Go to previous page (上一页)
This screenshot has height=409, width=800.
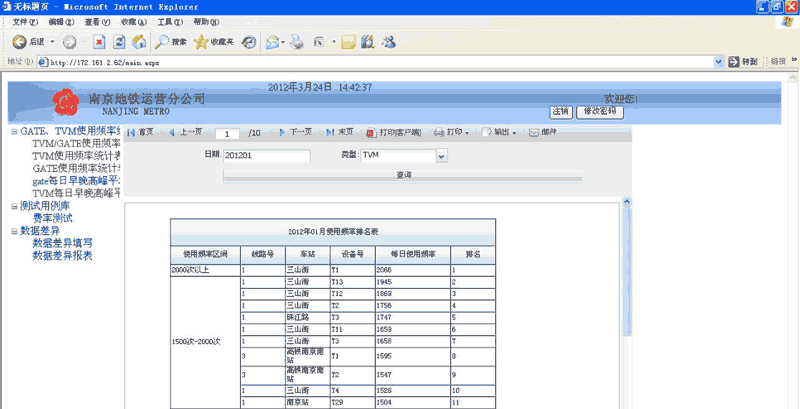click(x=185, y=132)
